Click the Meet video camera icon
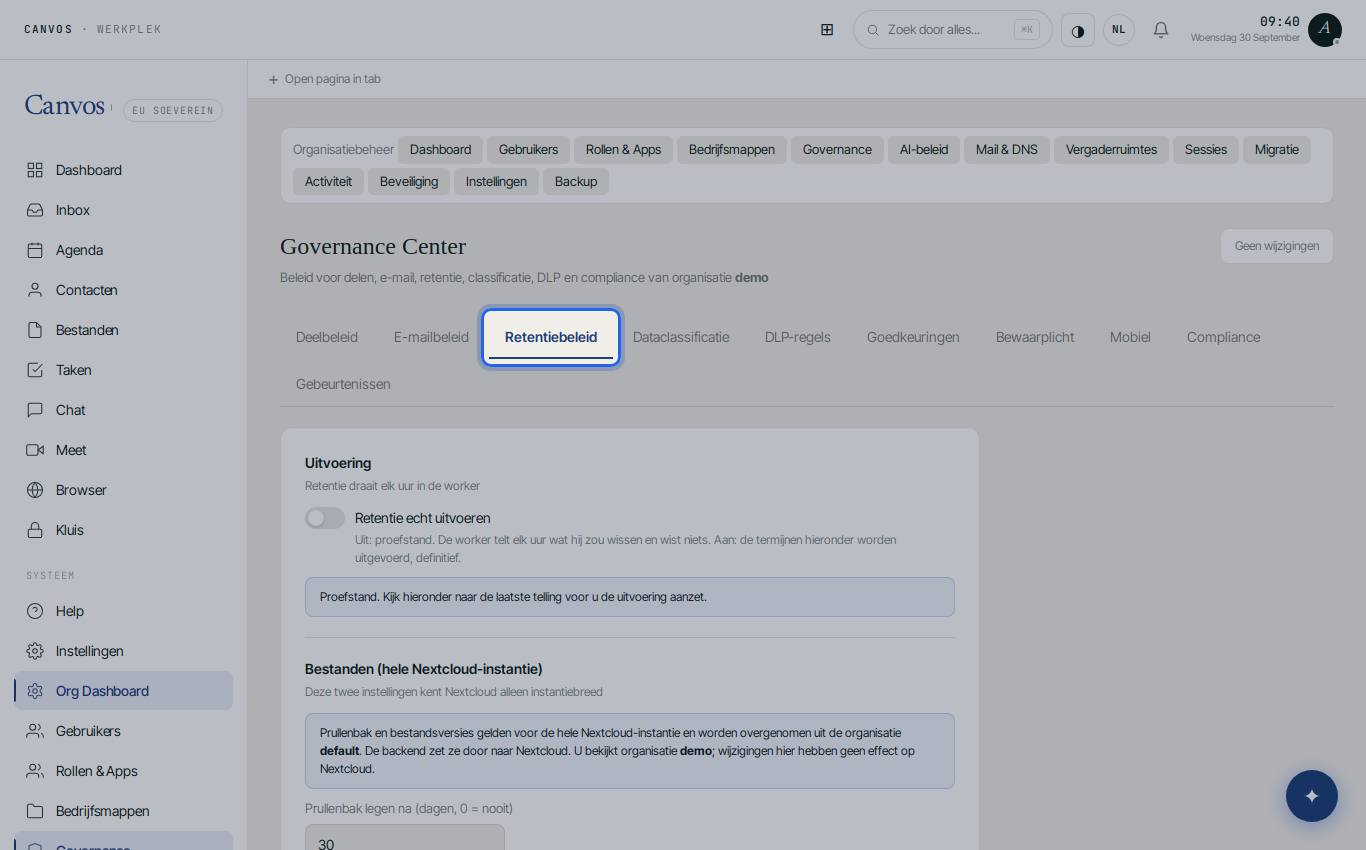Image resolution: width=1366 pixels, height=850 pixels. coord(35,450)
